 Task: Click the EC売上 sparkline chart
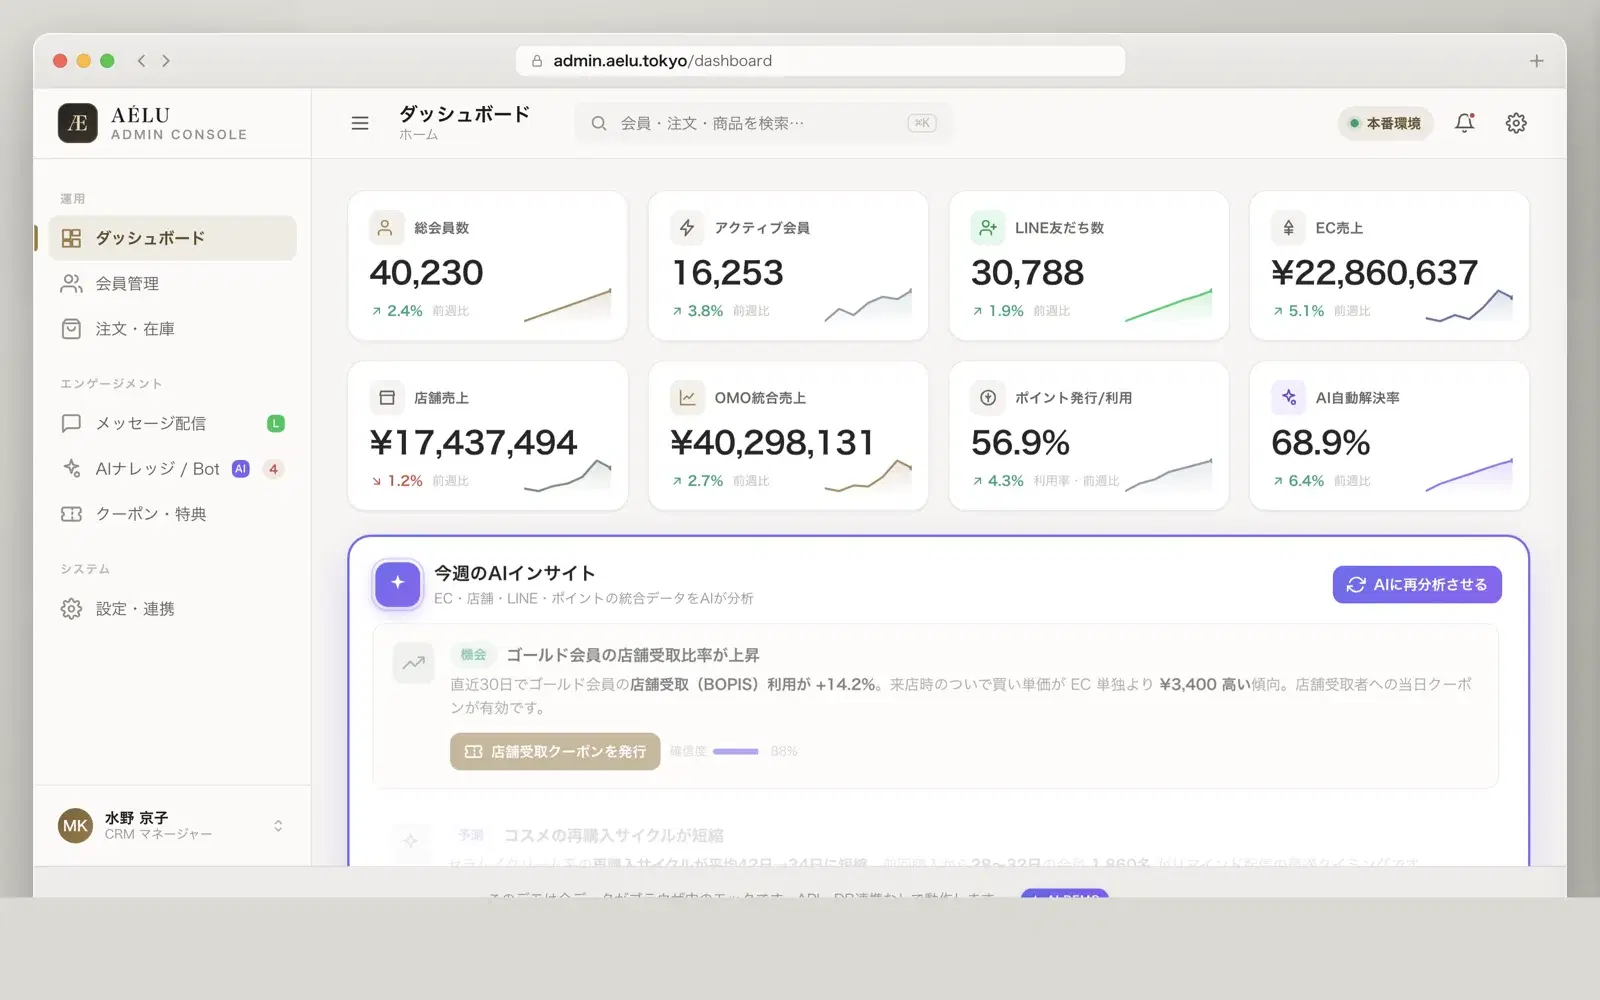click(x=1469, y=305)
